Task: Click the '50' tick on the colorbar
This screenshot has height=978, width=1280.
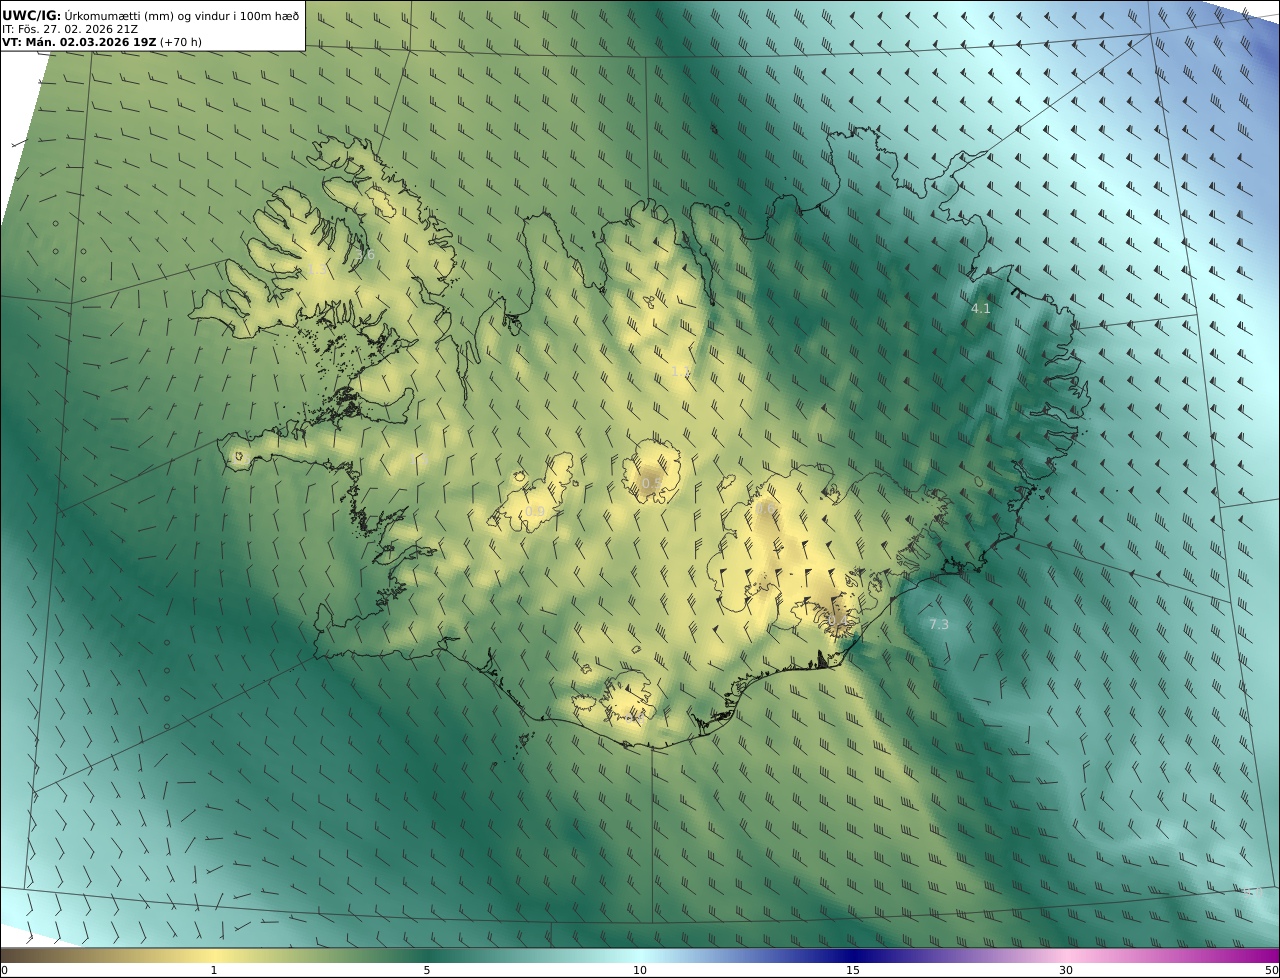Action: tap(1272, 970)
